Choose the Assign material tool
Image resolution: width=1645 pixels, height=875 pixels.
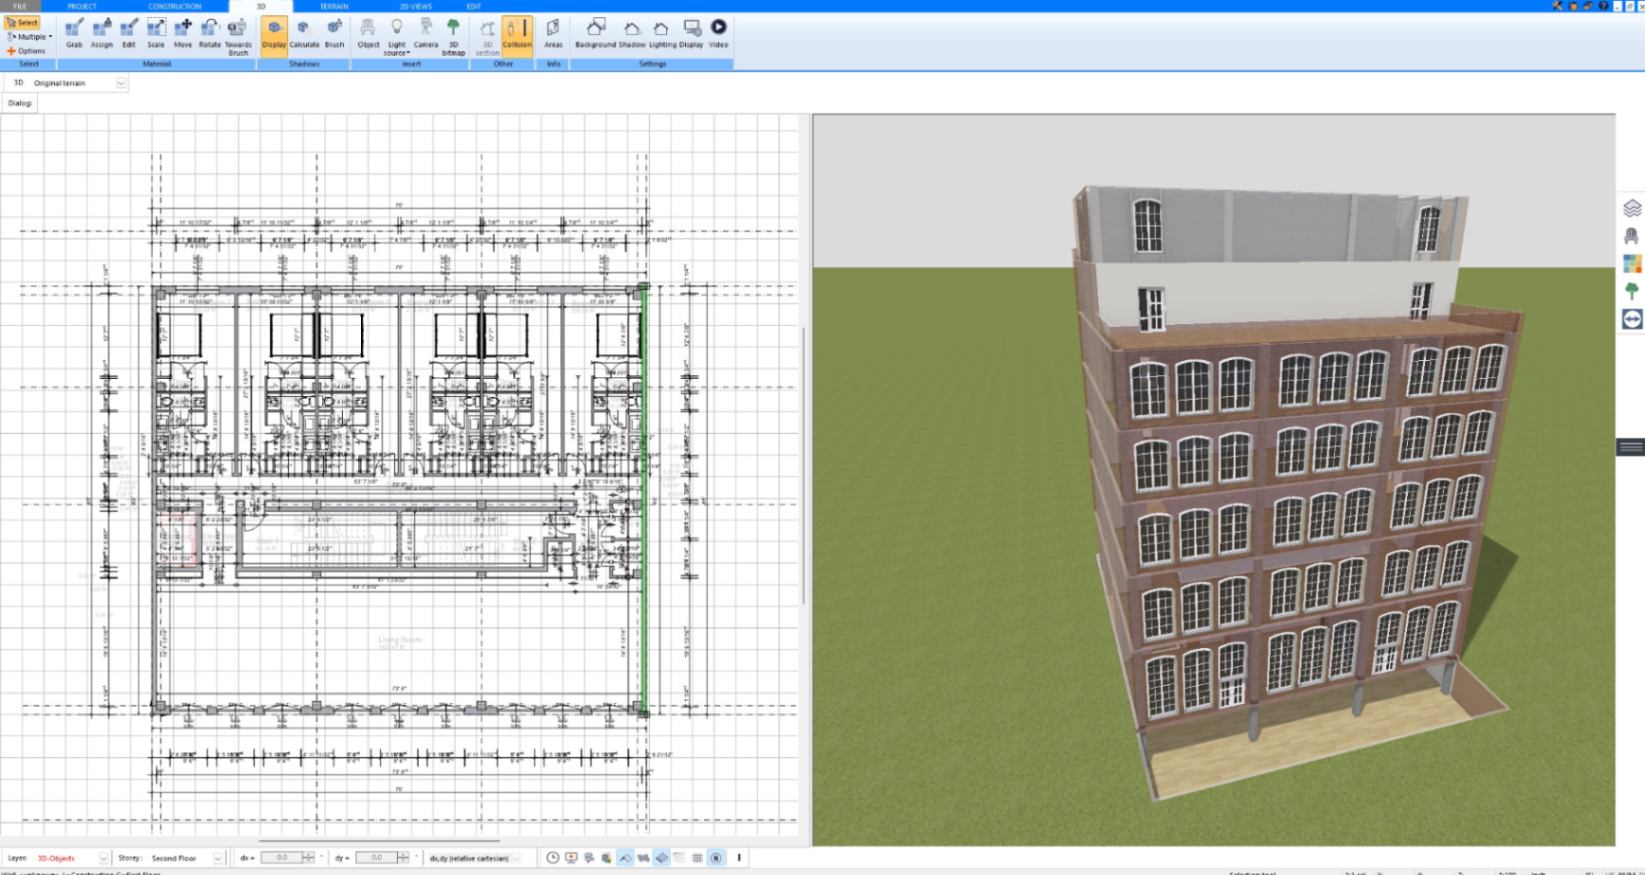point(101,33)
